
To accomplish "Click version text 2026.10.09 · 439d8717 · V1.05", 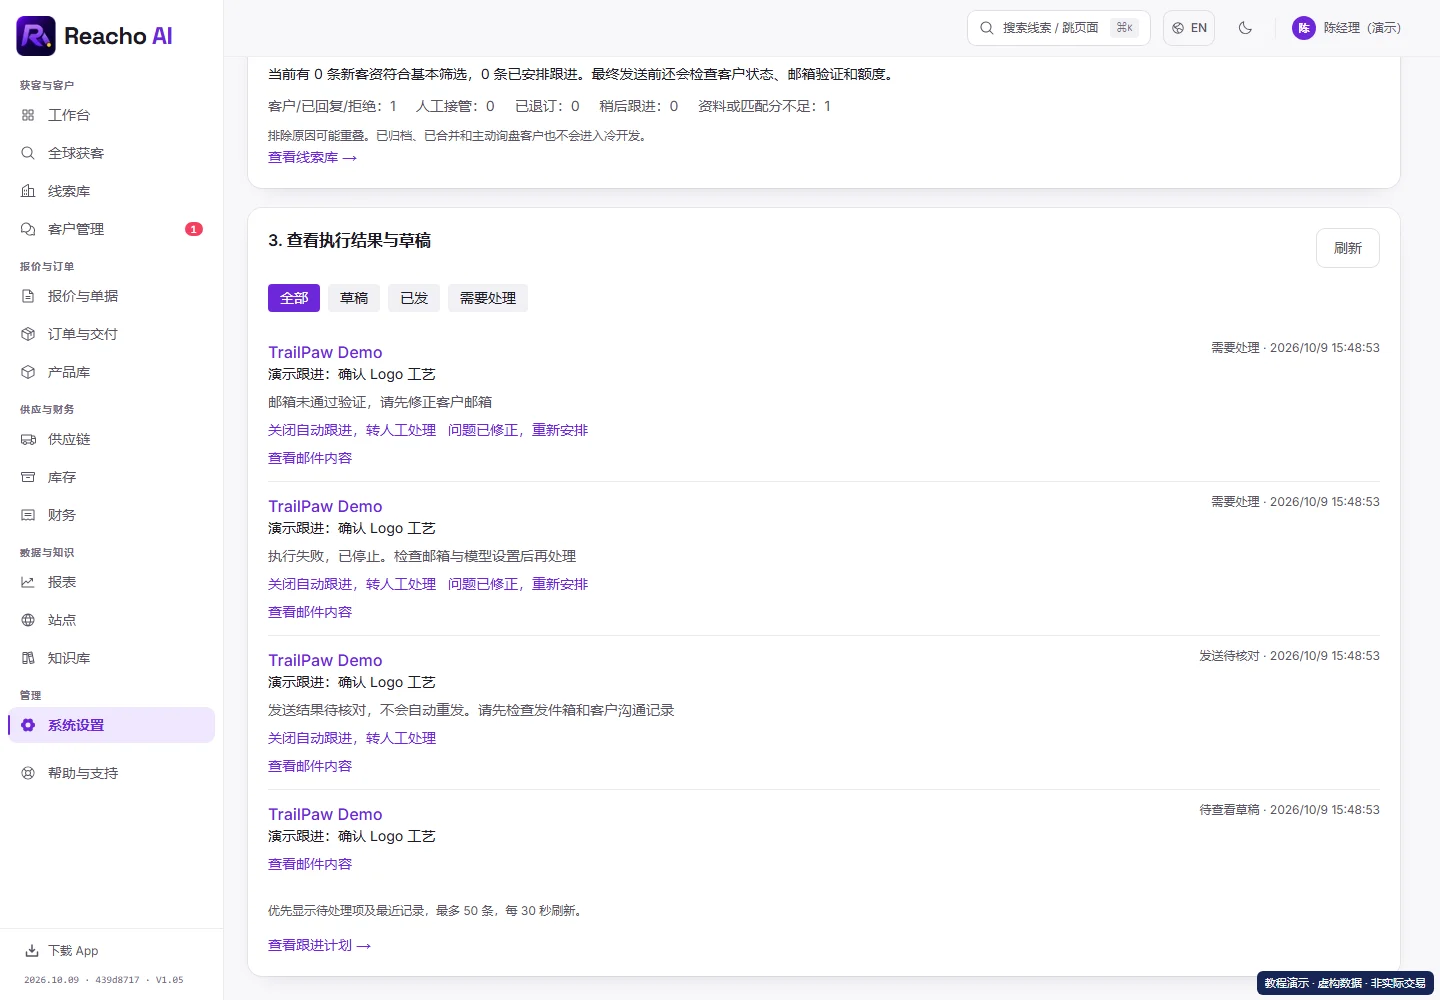I will (x=104, y=980).
